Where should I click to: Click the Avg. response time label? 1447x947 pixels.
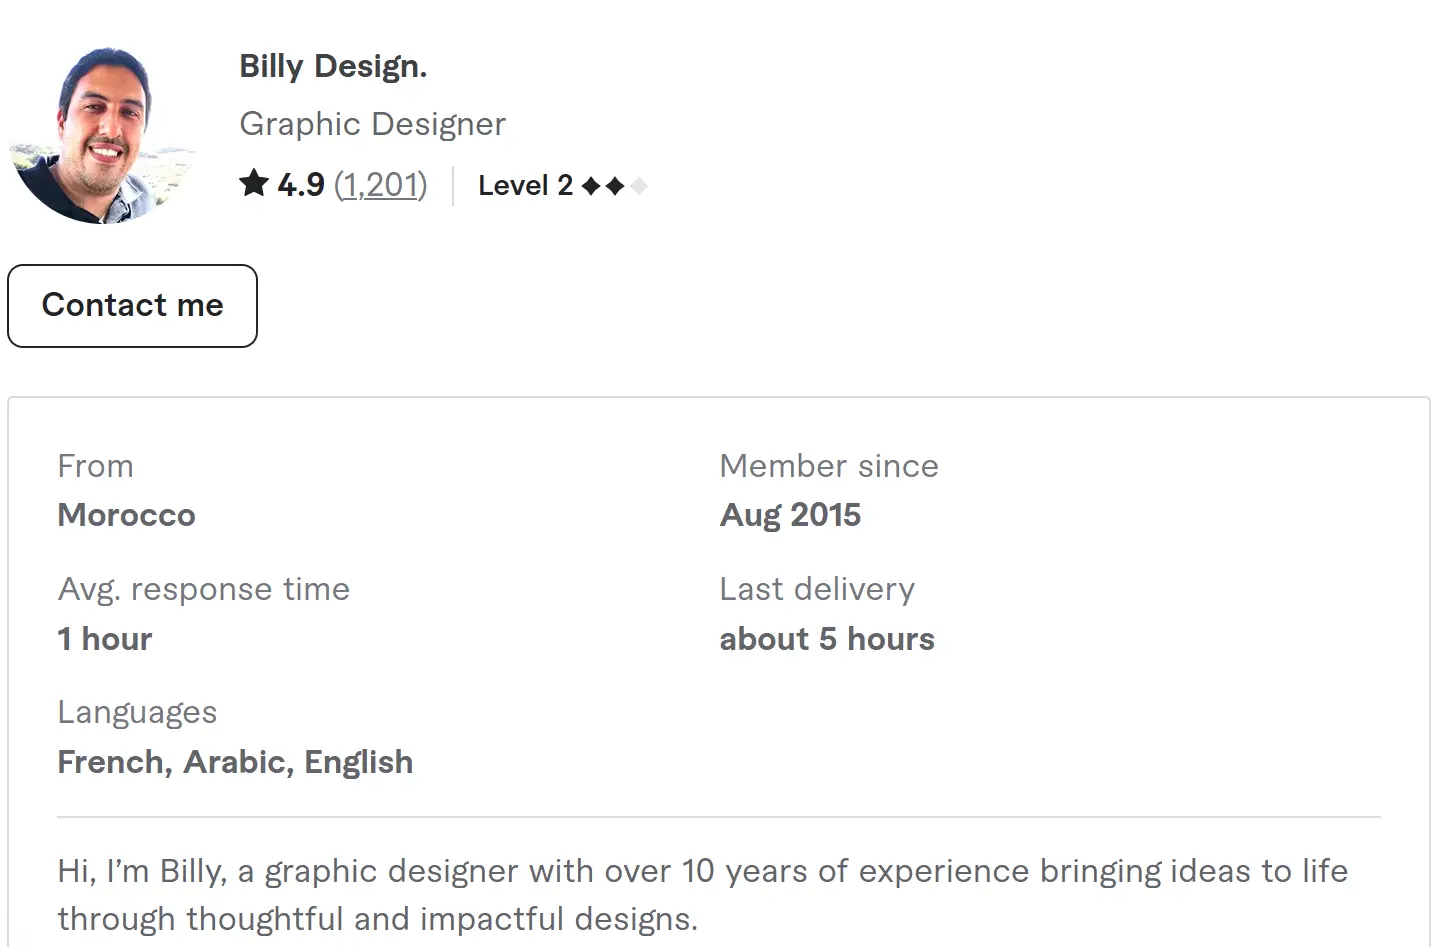(x=204, y=589)
